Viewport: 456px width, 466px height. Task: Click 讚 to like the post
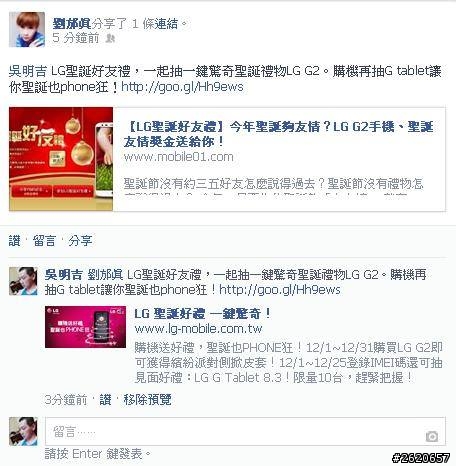click(x=14, y=241)
